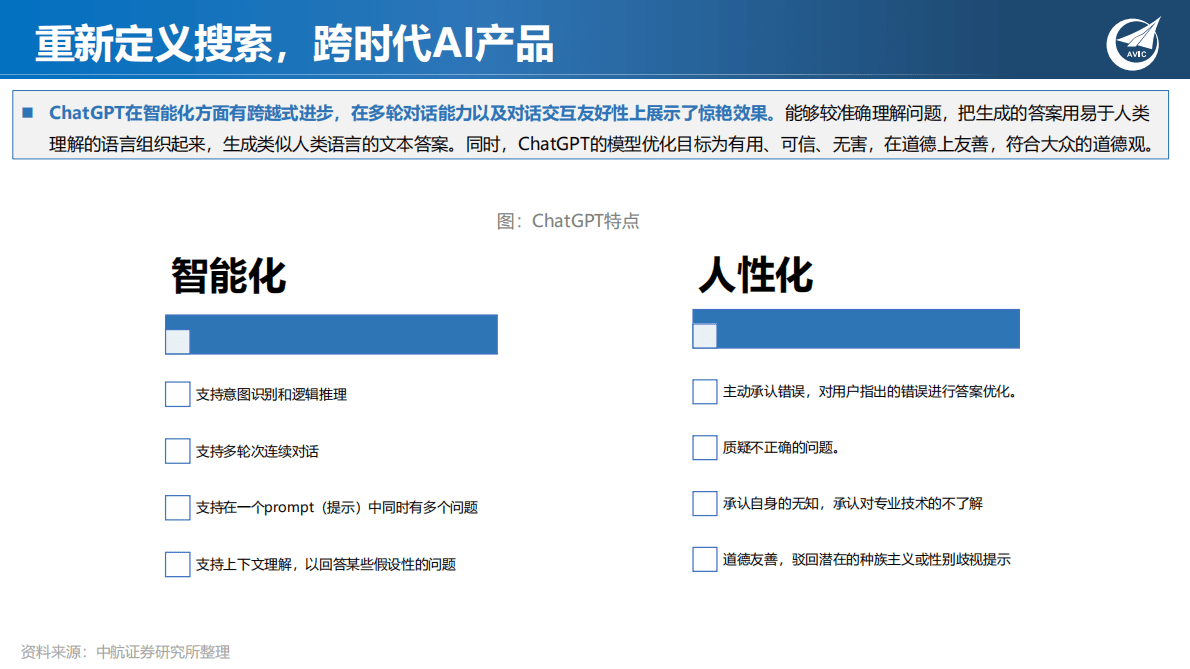Check the 道德友善 checkbox
Screen dimensions: 1190x669
point(703,559)
